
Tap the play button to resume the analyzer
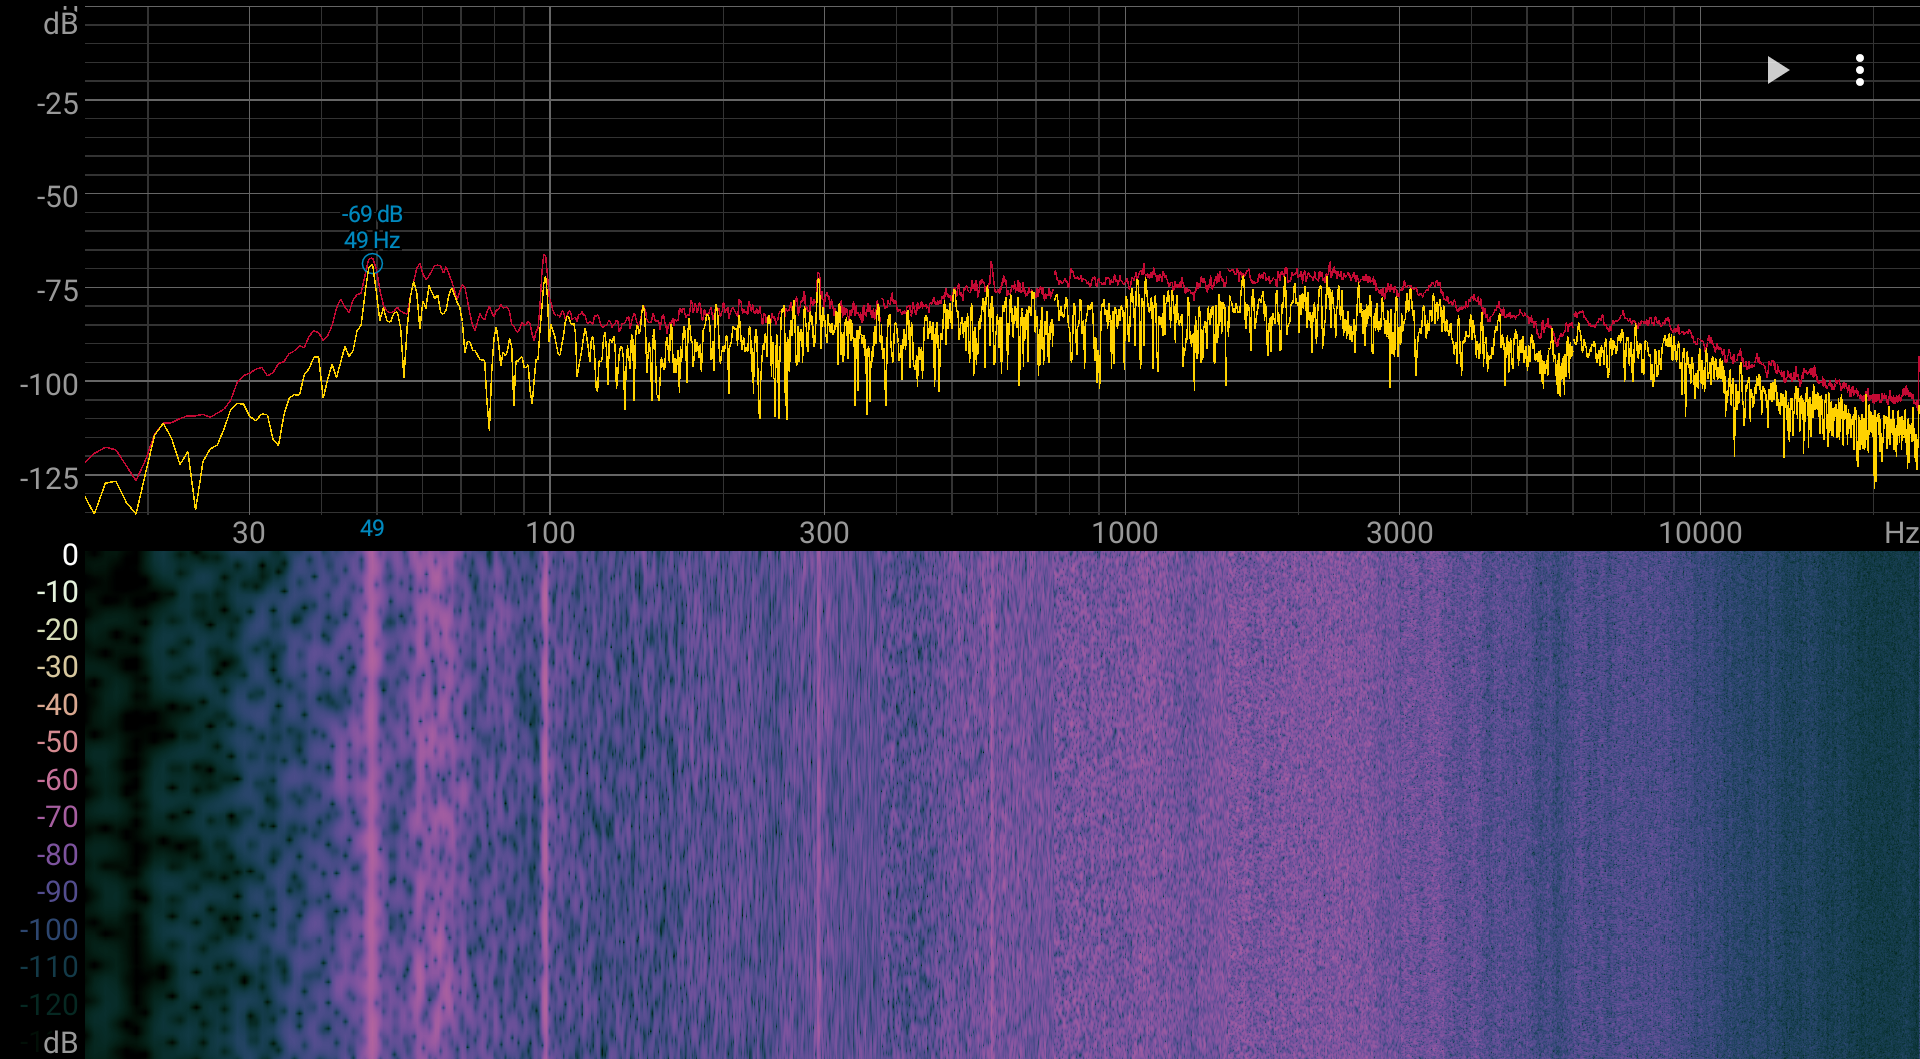tap(1777, 70)
